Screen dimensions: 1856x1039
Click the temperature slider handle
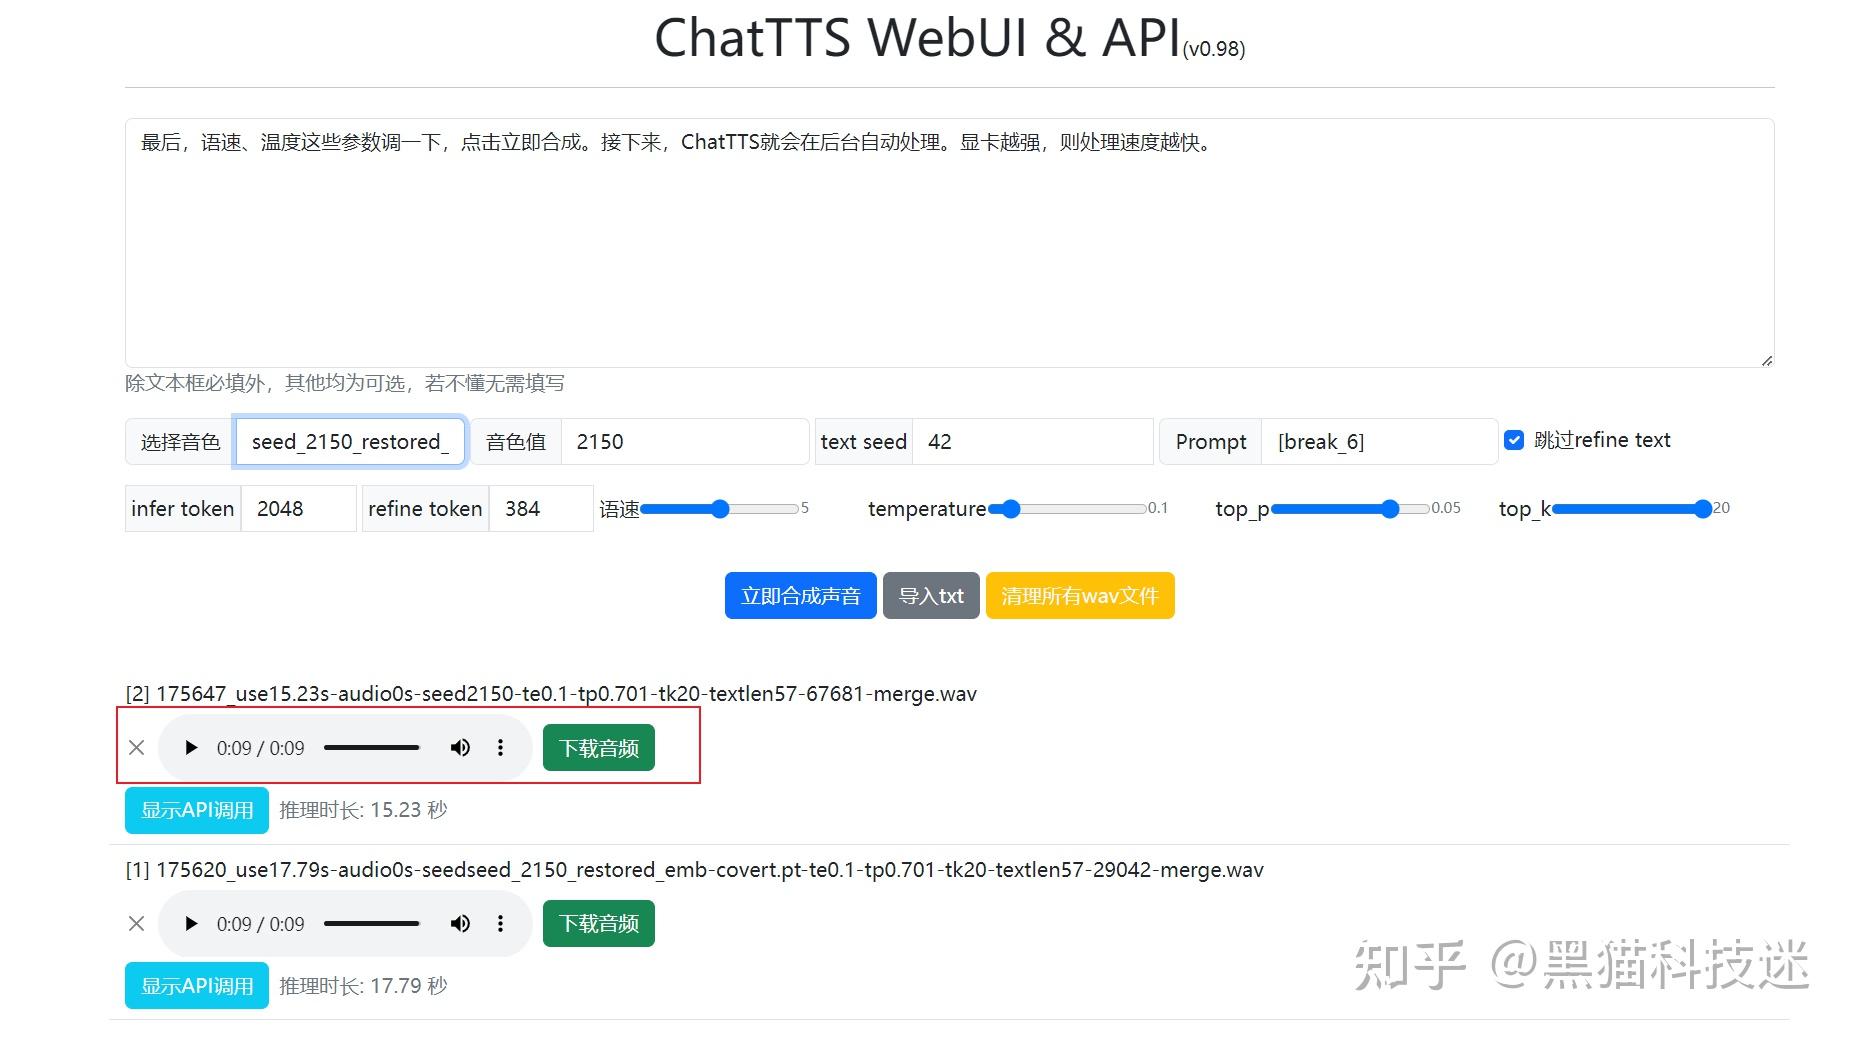[1010, 509]
